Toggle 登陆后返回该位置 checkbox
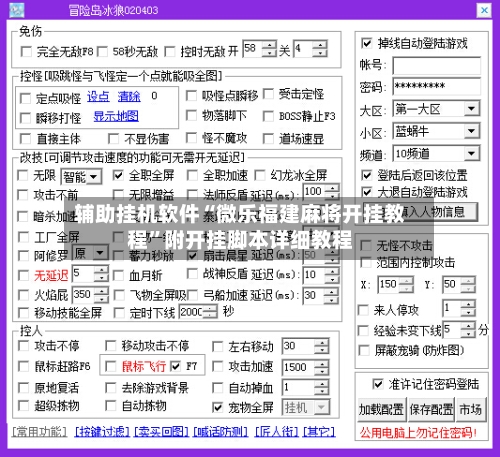 tap(367, 175)
